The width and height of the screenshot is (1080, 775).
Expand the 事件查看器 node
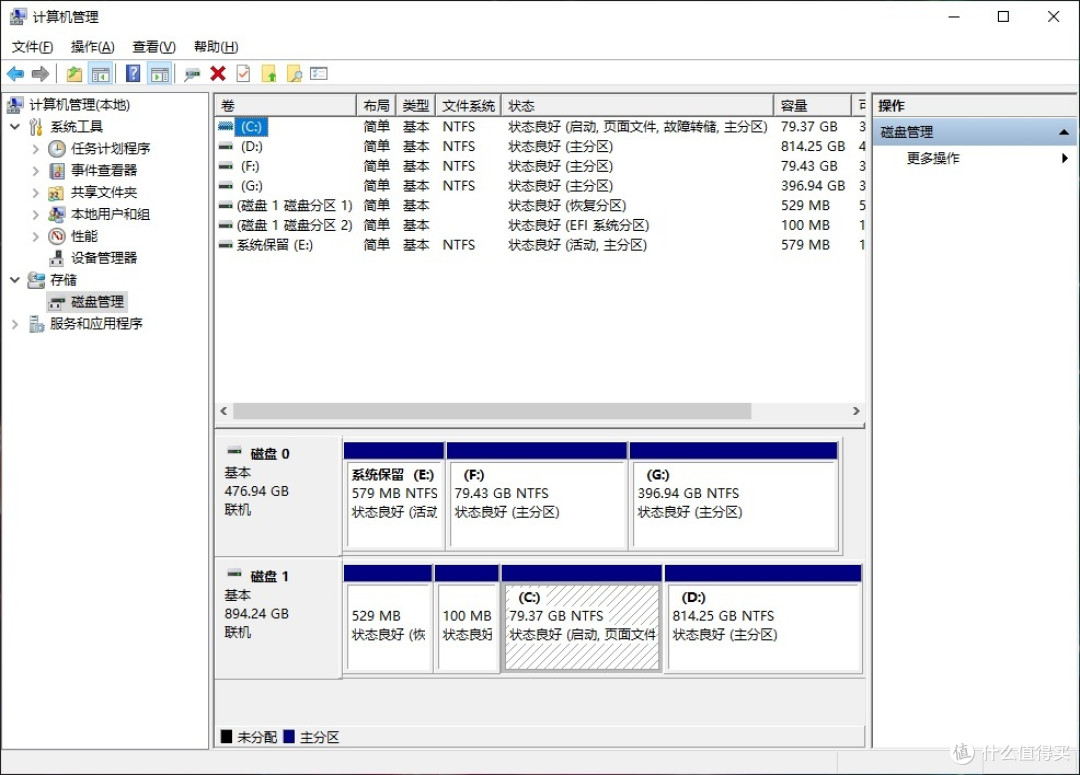click(36, 171)
